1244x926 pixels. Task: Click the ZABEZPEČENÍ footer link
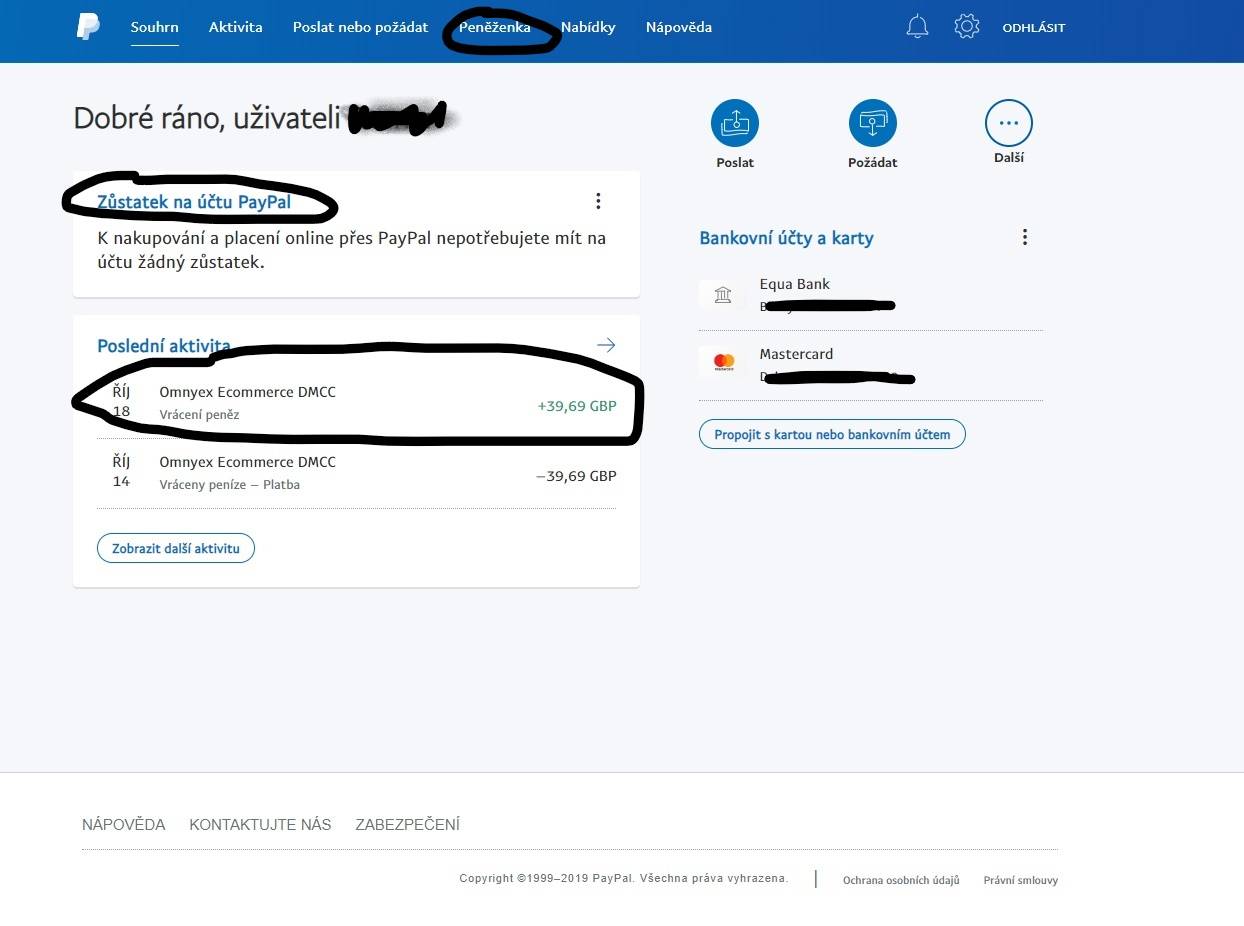[x=408, y=825]
